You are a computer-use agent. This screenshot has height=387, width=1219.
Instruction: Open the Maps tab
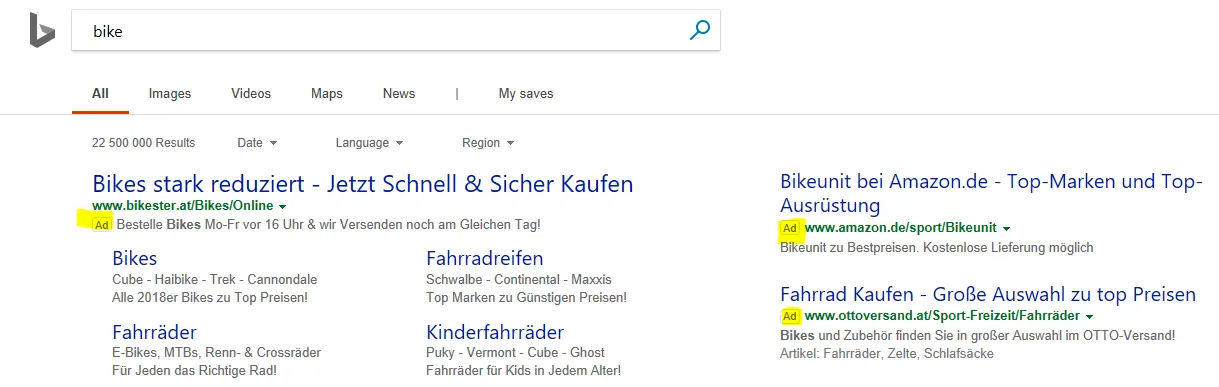tap(327, 94)
